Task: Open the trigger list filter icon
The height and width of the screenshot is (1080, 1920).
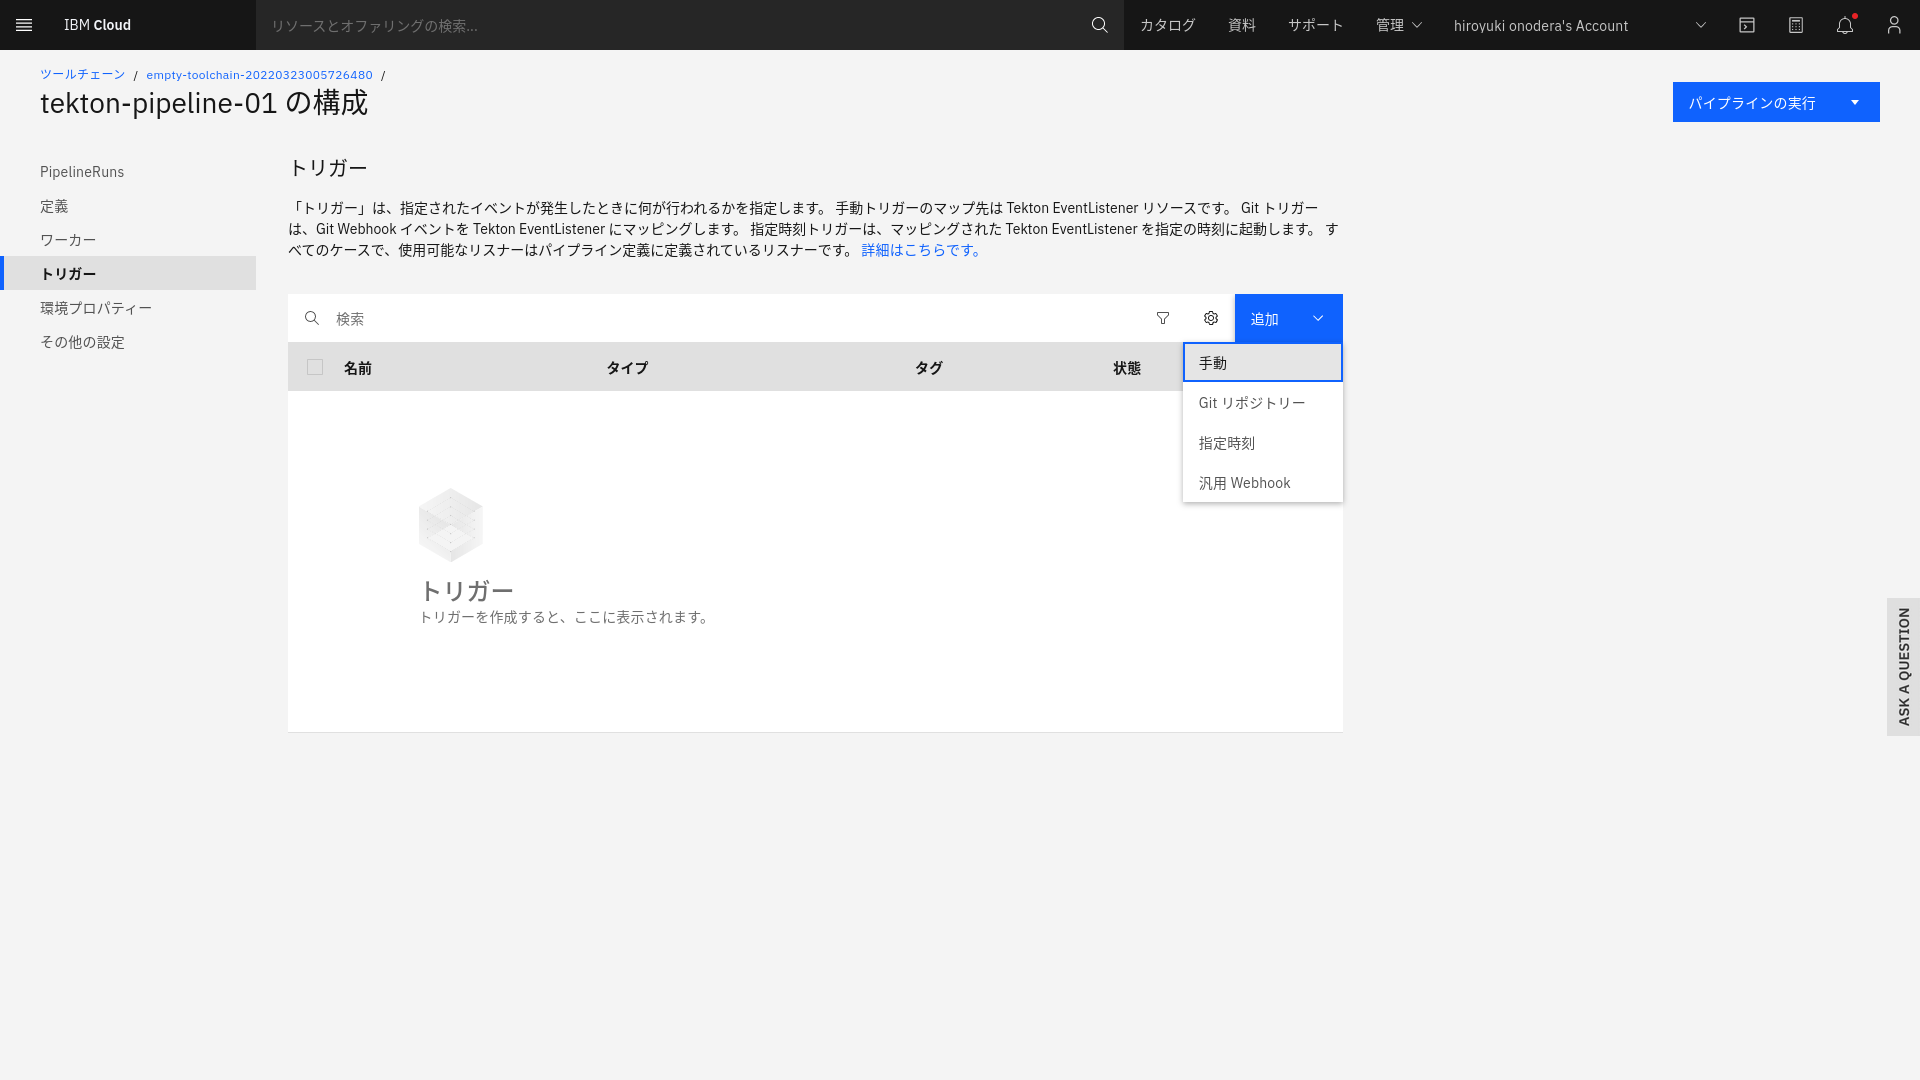Action: 1163,318
